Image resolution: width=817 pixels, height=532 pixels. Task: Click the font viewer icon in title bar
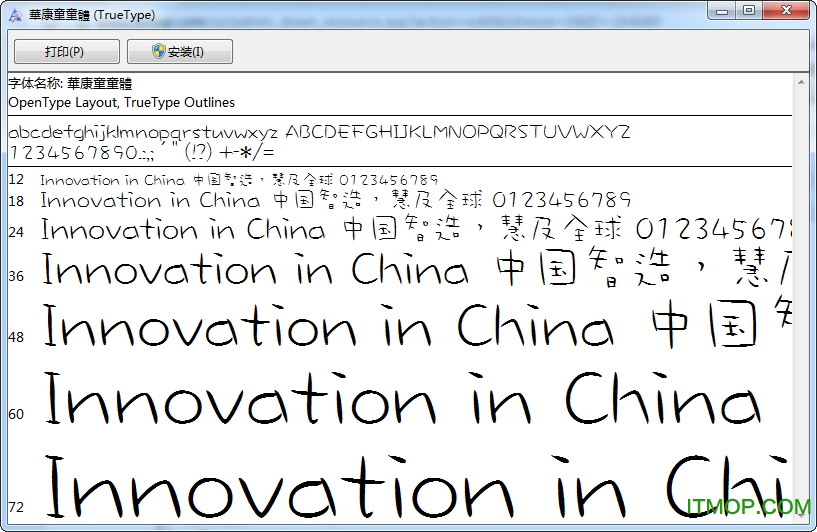click(15, 11)
